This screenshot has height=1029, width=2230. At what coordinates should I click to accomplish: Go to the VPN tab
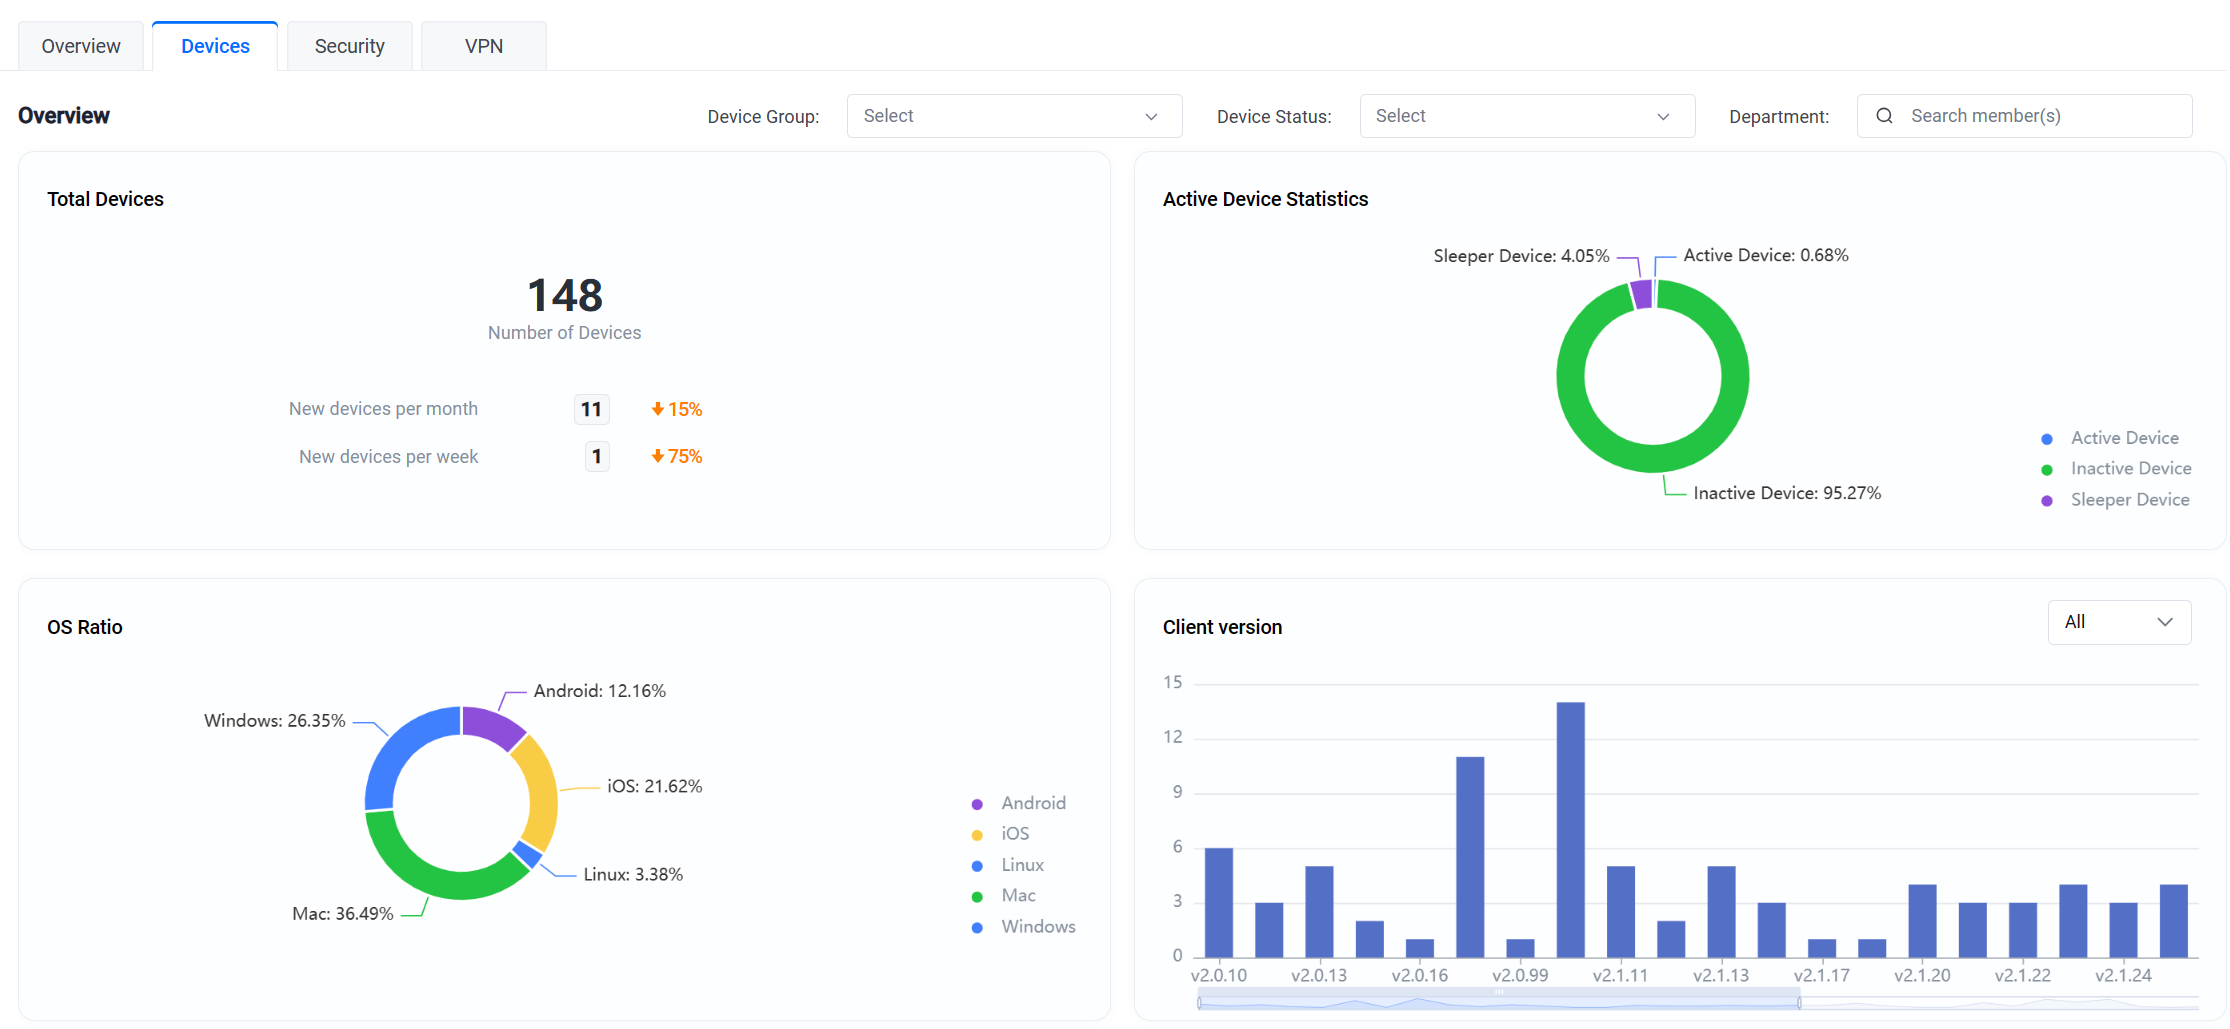point(484,46)
